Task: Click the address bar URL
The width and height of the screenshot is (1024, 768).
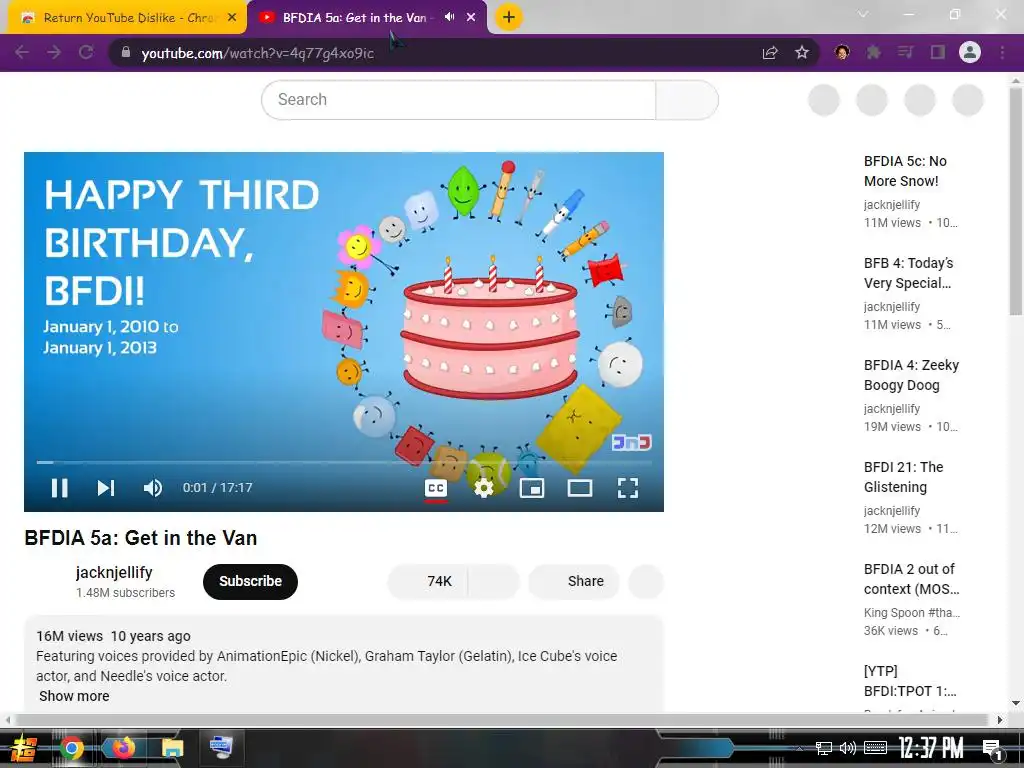Action: (258, 53)
